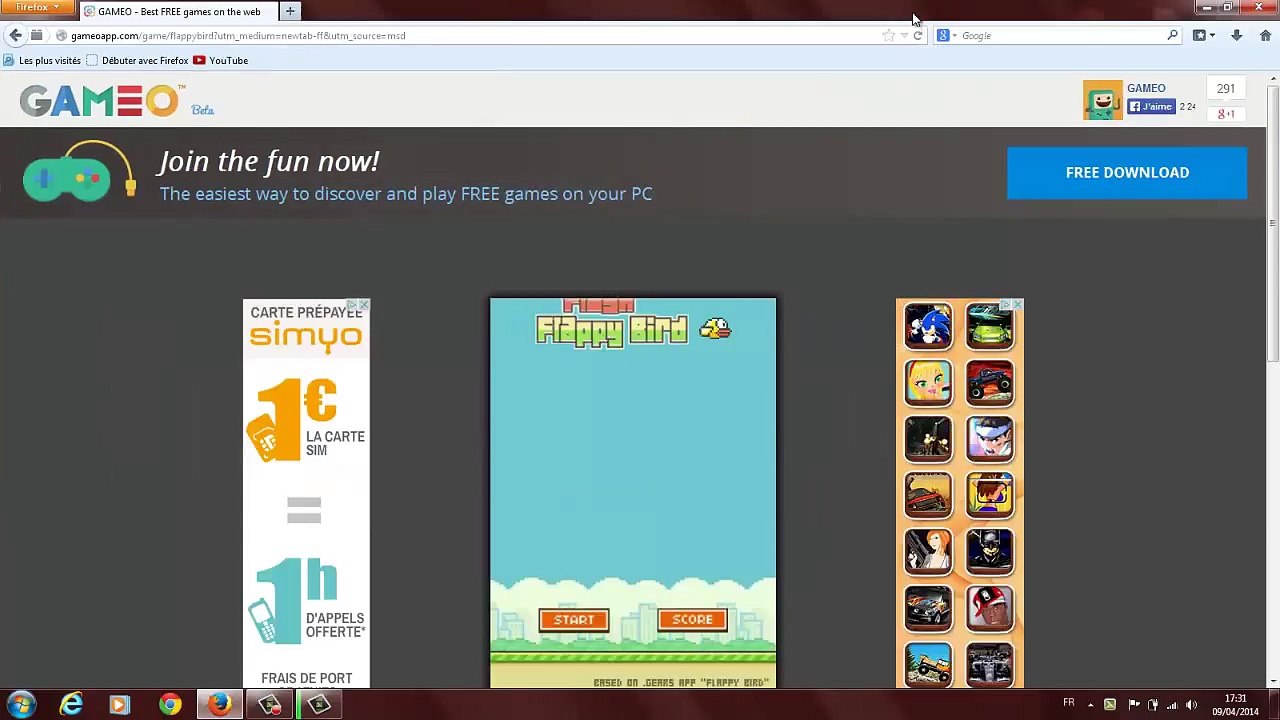Click the GAMEO Facebook page name link

click(1146, 88)
